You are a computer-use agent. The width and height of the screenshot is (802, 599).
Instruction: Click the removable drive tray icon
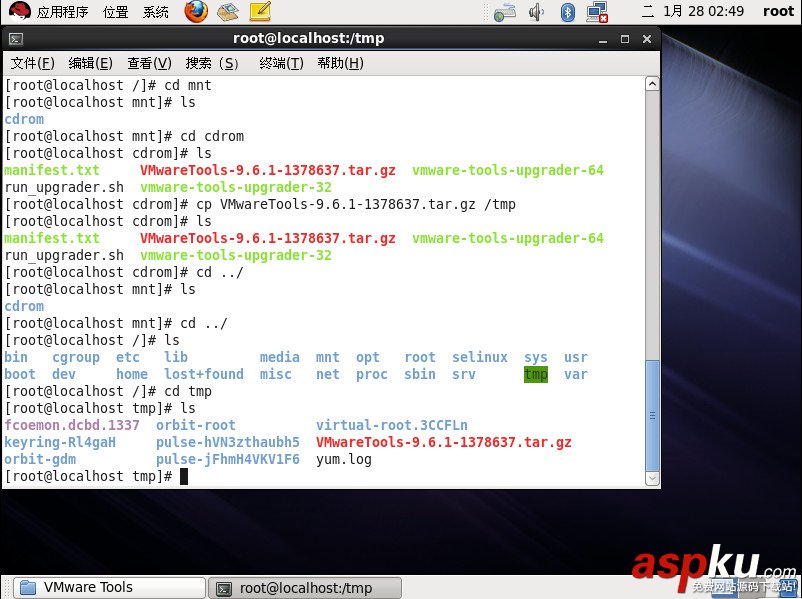click(x=505, y=12)
